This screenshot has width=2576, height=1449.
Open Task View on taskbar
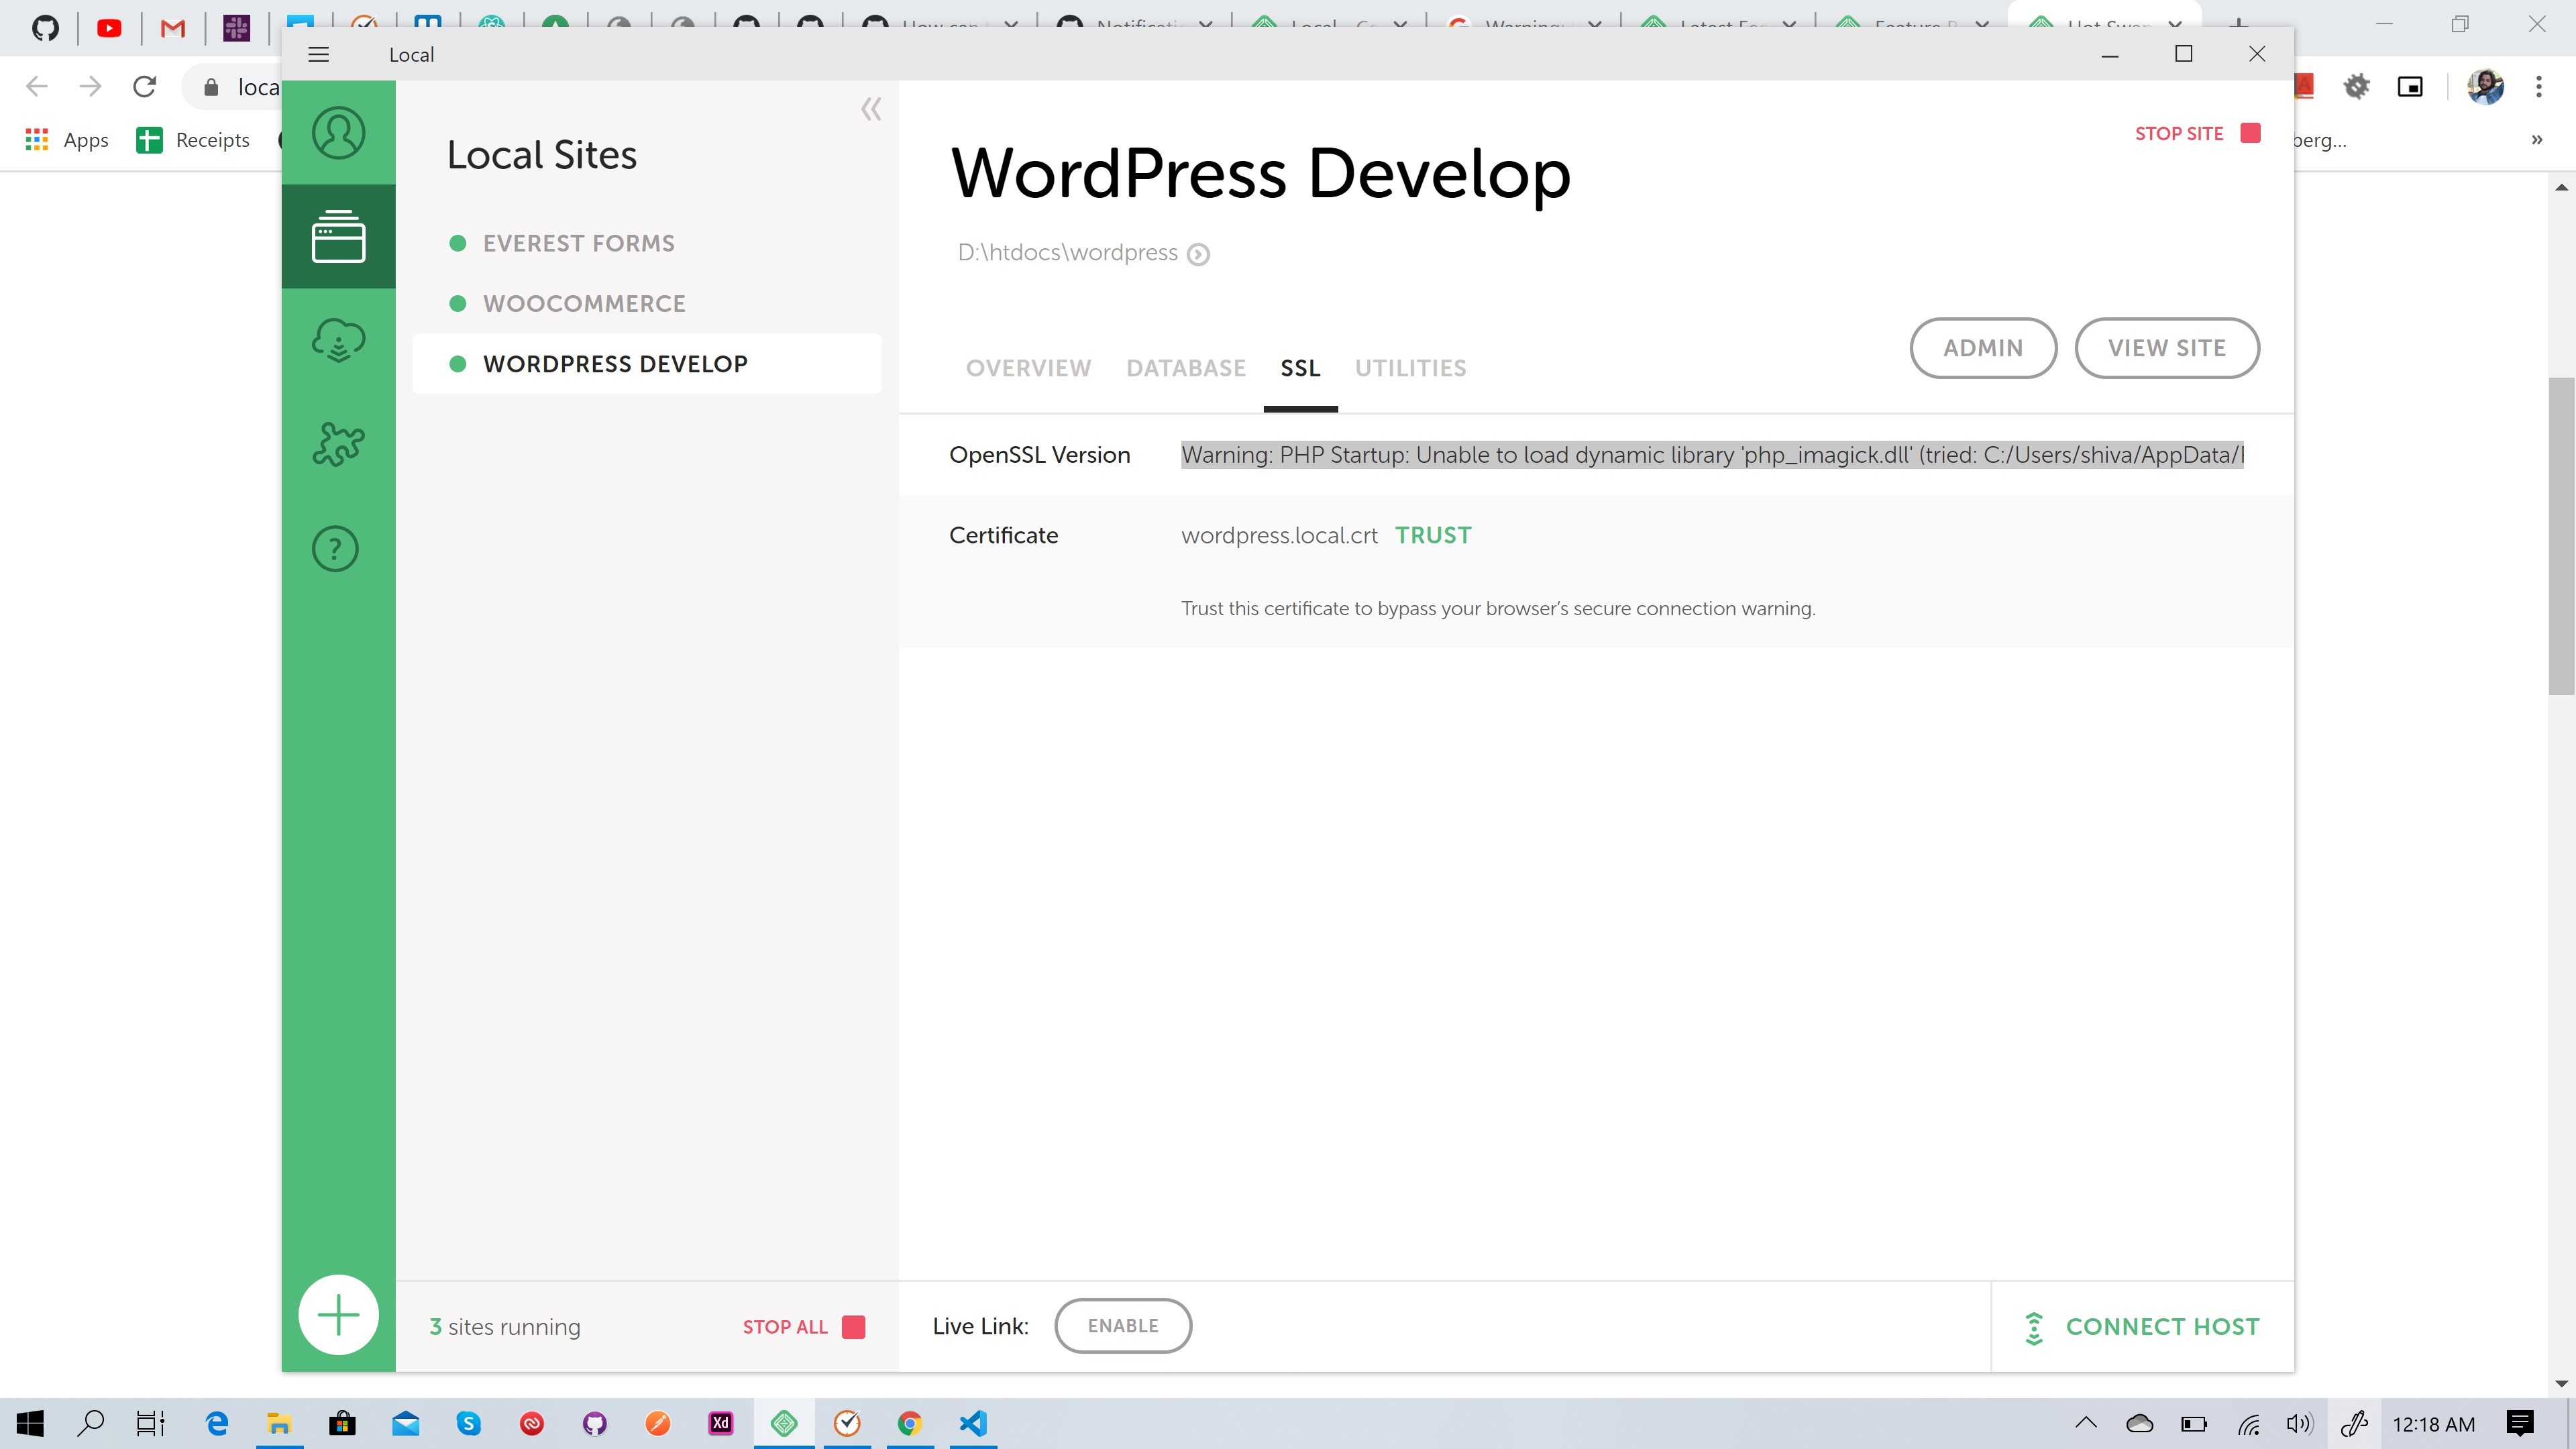click(151, 1423)
